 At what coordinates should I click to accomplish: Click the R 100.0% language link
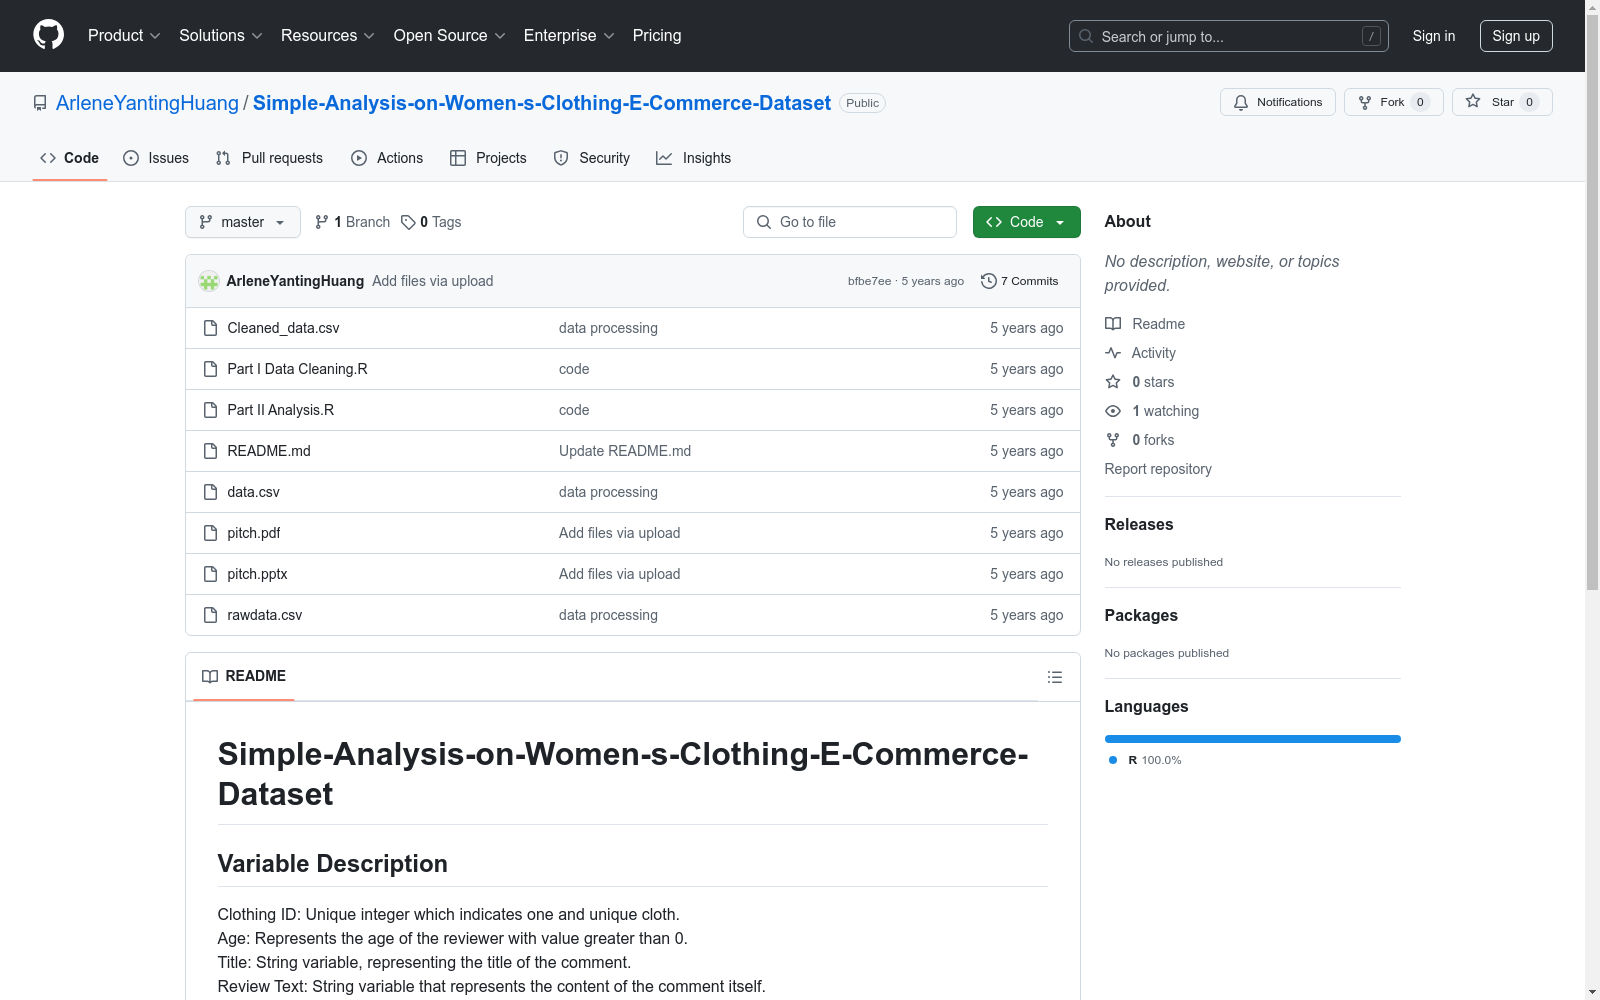point(1145,760)
